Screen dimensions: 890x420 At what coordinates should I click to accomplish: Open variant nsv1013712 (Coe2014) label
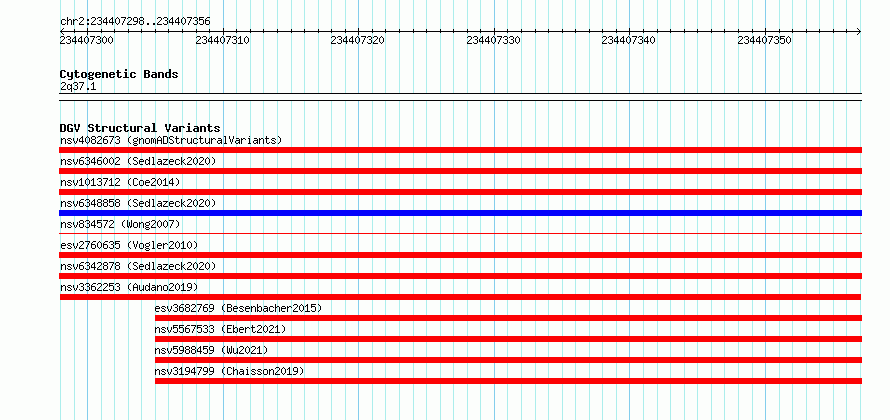tap(120, 182)
